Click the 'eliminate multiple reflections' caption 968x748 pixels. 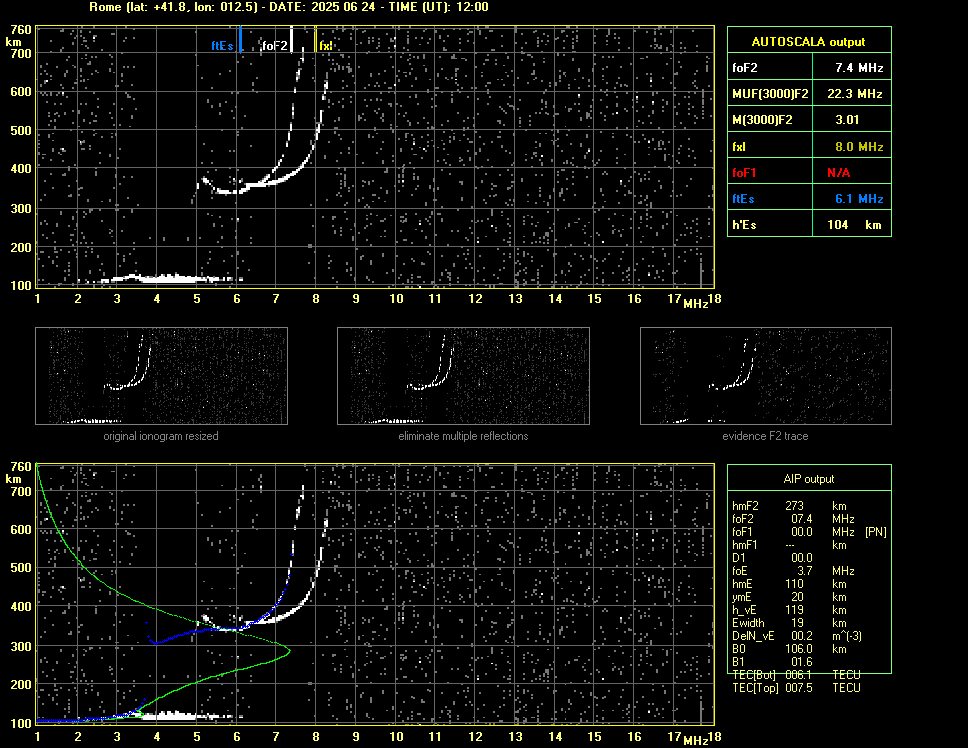tap(463, 436)
